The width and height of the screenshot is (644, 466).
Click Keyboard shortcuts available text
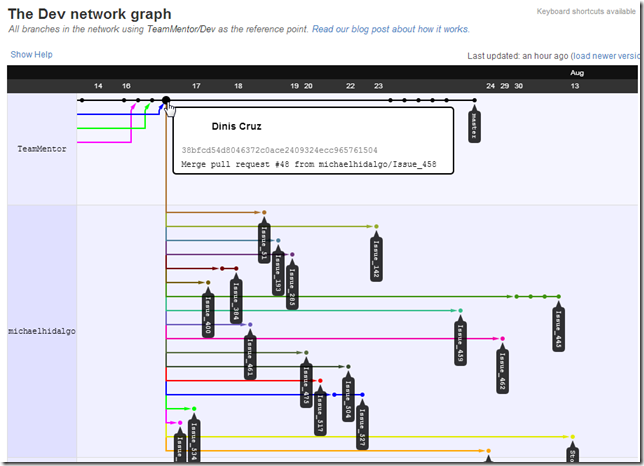coord(585,11)
